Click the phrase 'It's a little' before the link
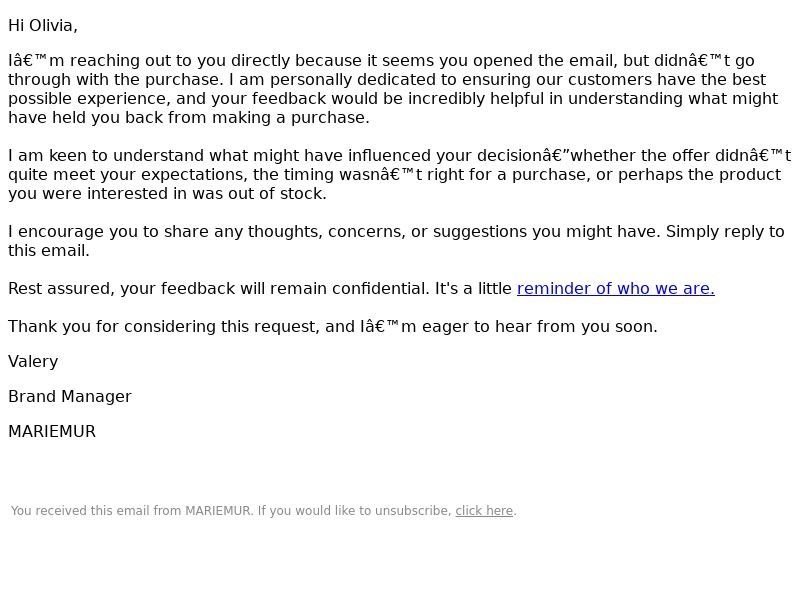 (x=473, y=289)
